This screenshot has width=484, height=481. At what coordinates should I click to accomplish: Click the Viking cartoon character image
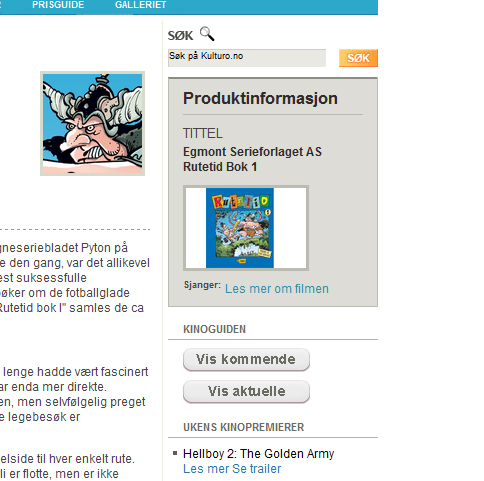(x=92, y=123)
